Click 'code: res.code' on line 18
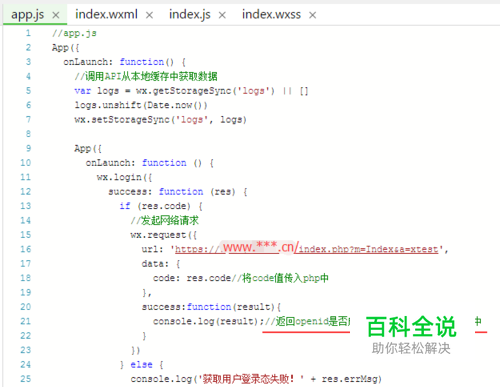The width and height of the screenshot is (500, 387). coord(192,278)
